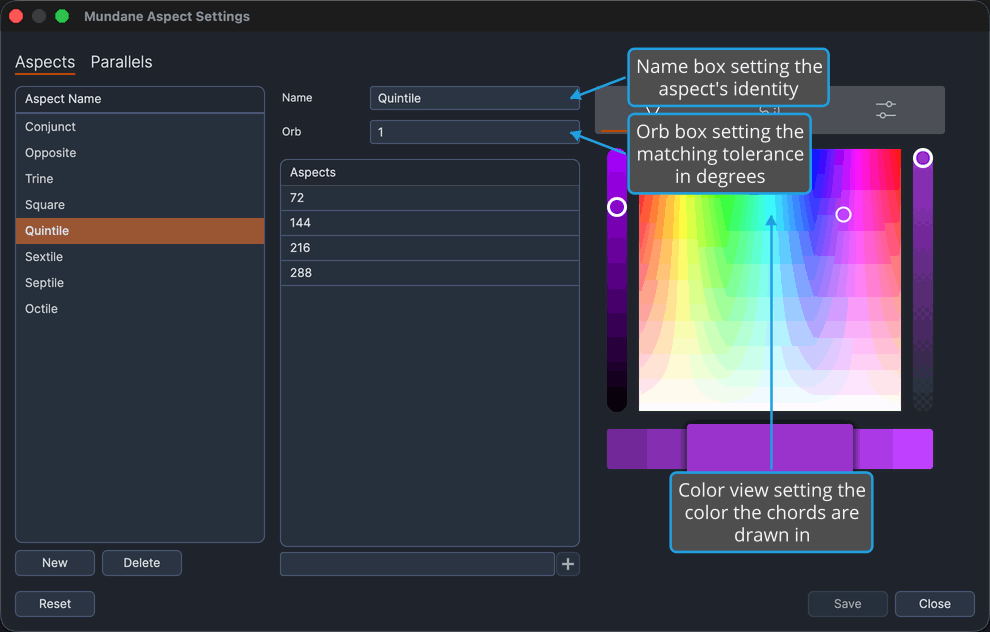Select the highlighted Quintile row

(140, 231)
